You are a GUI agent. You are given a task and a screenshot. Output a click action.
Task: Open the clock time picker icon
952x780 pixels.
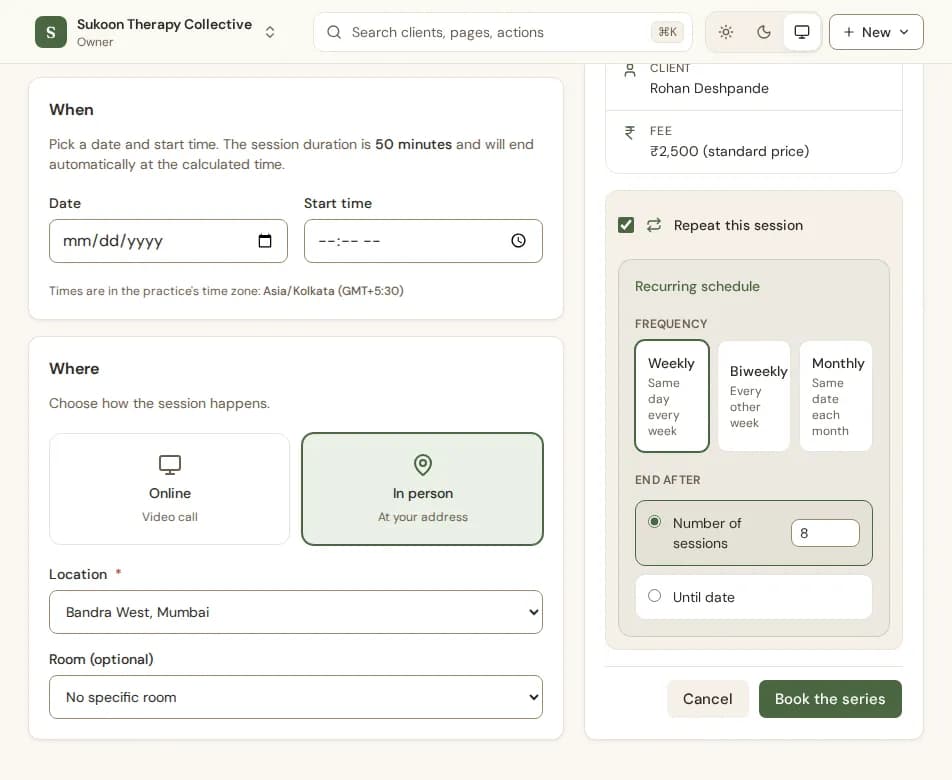[x=518, y=241]
